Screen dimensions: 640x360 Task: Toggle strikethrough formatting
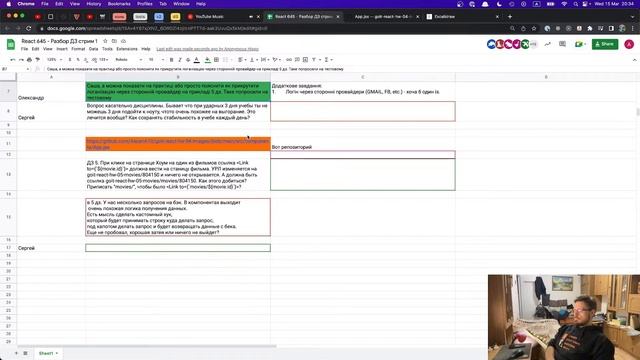coord(188,60)
